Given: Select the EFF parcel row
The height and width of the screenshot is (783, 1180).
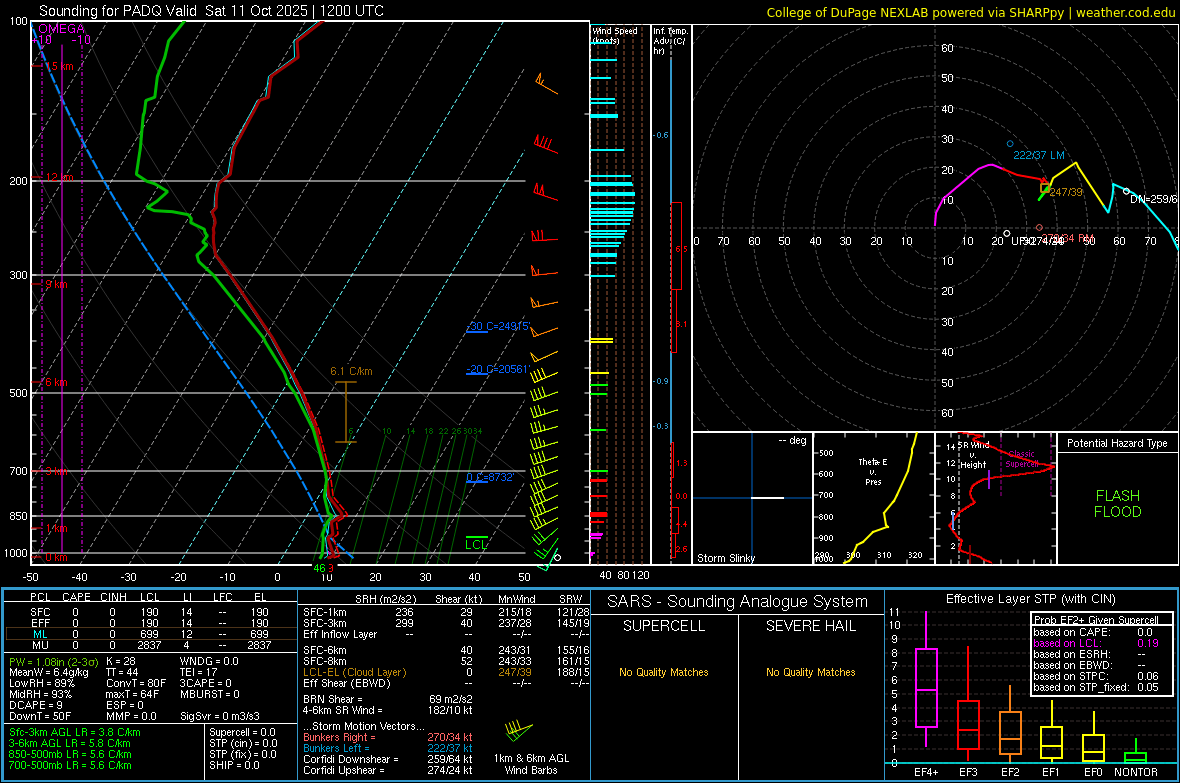Looking at the screenshot, I should pyautogui.click(x=151, y=623).
